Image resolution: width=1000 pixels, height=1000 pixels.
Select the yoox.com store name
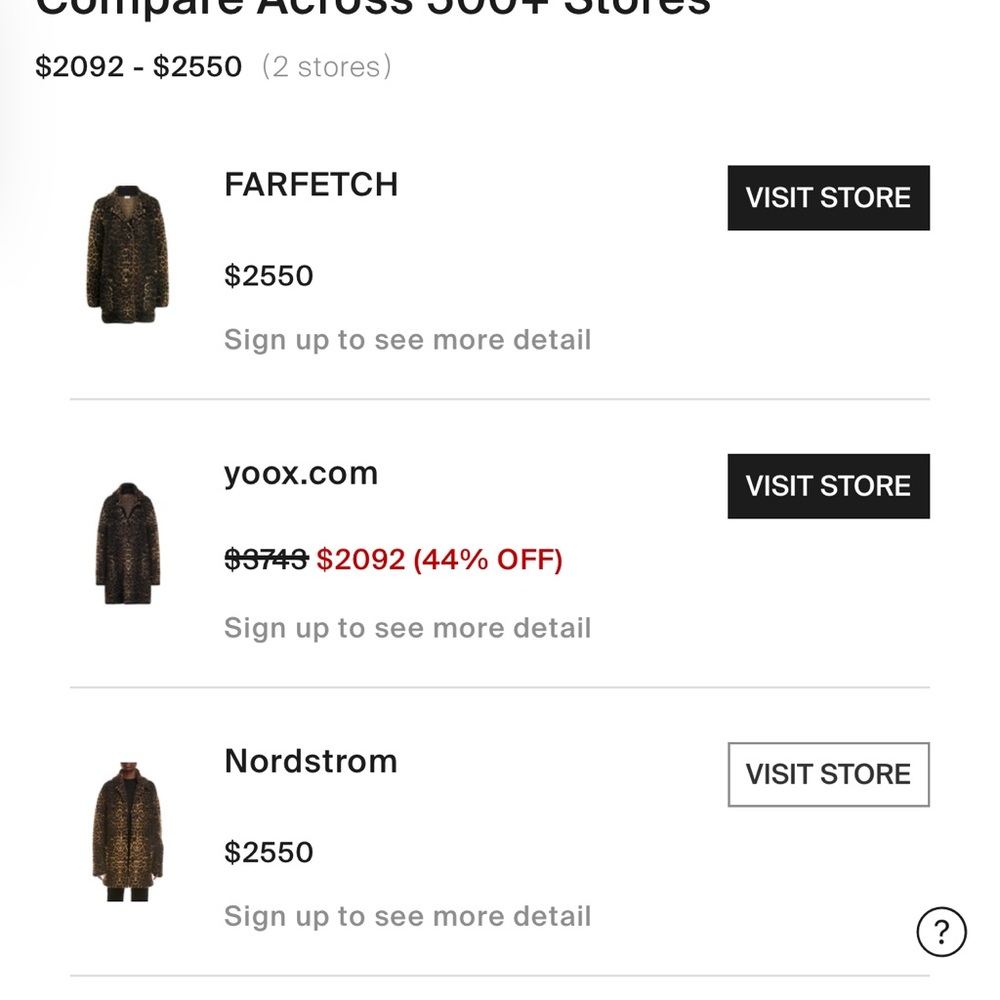coord(301,473)
